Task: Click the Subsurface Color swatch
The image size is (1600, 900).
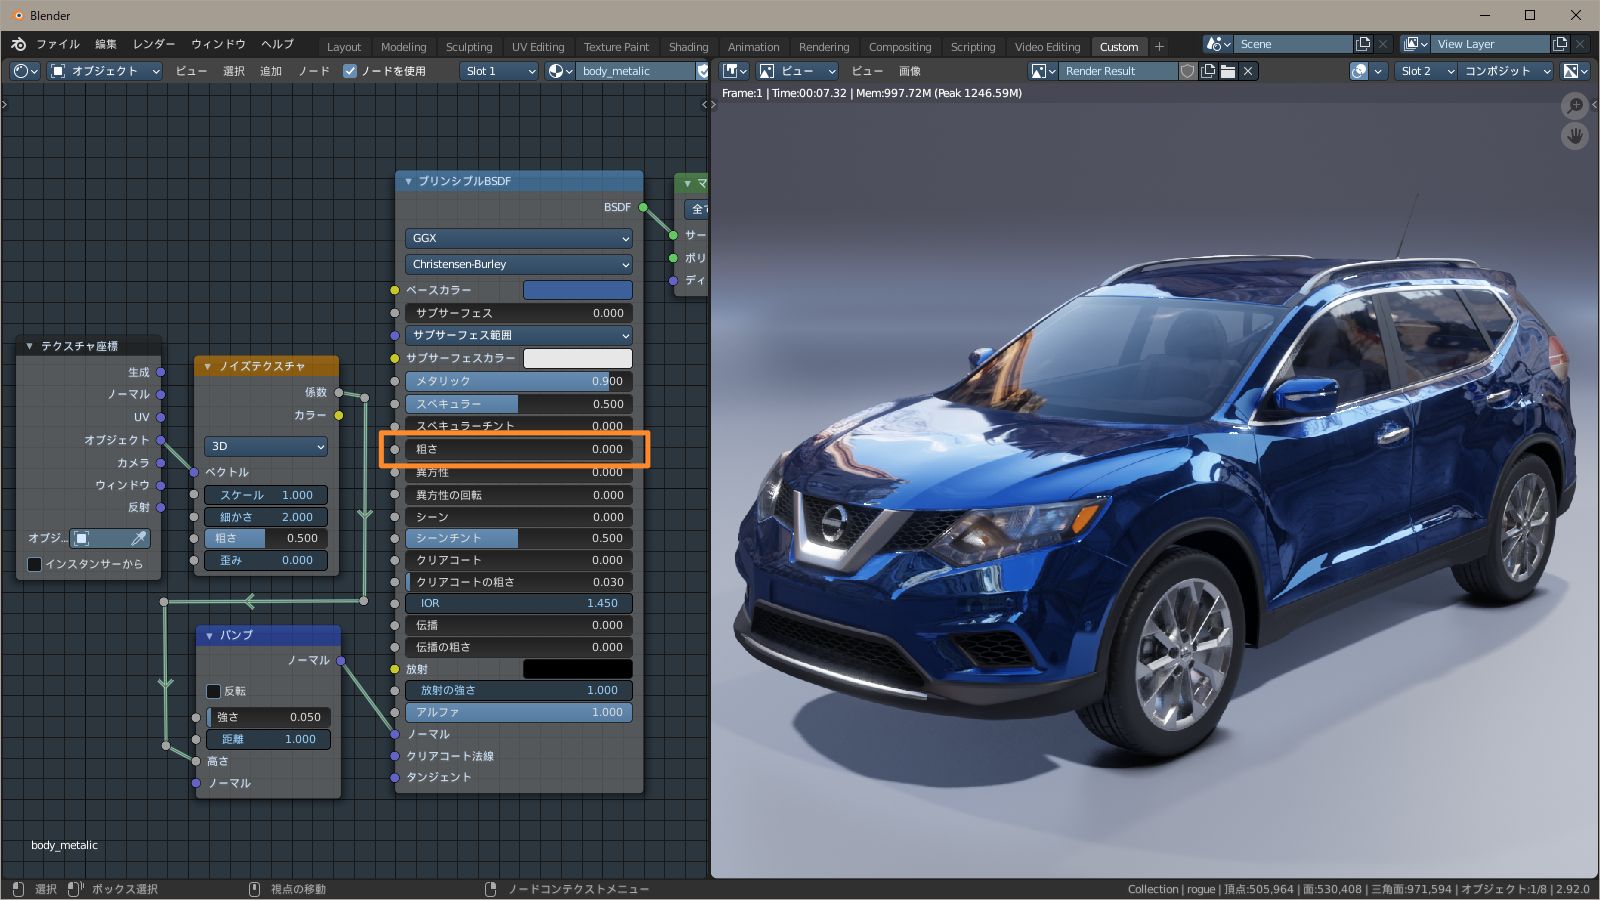Action: point(578,358)
